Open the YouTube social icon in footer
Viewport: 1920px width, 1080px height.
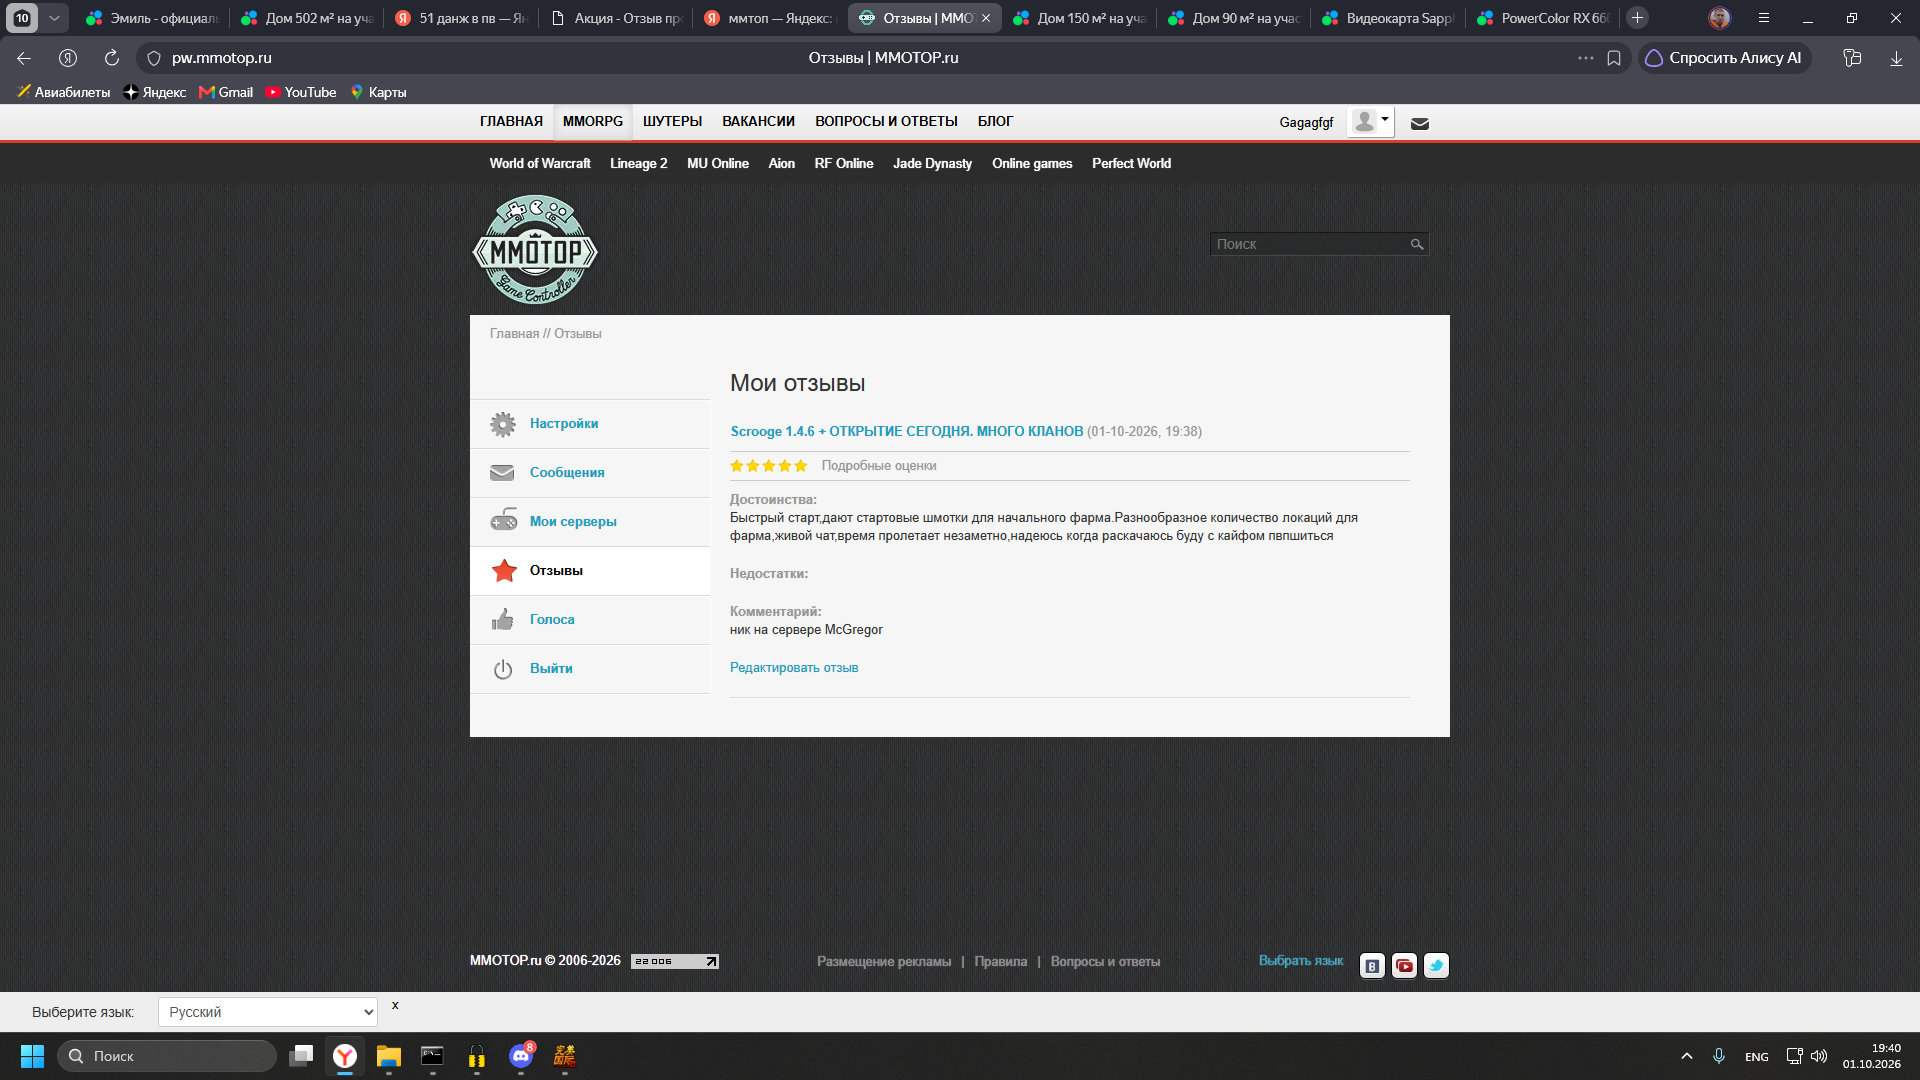coord(1404,966)
